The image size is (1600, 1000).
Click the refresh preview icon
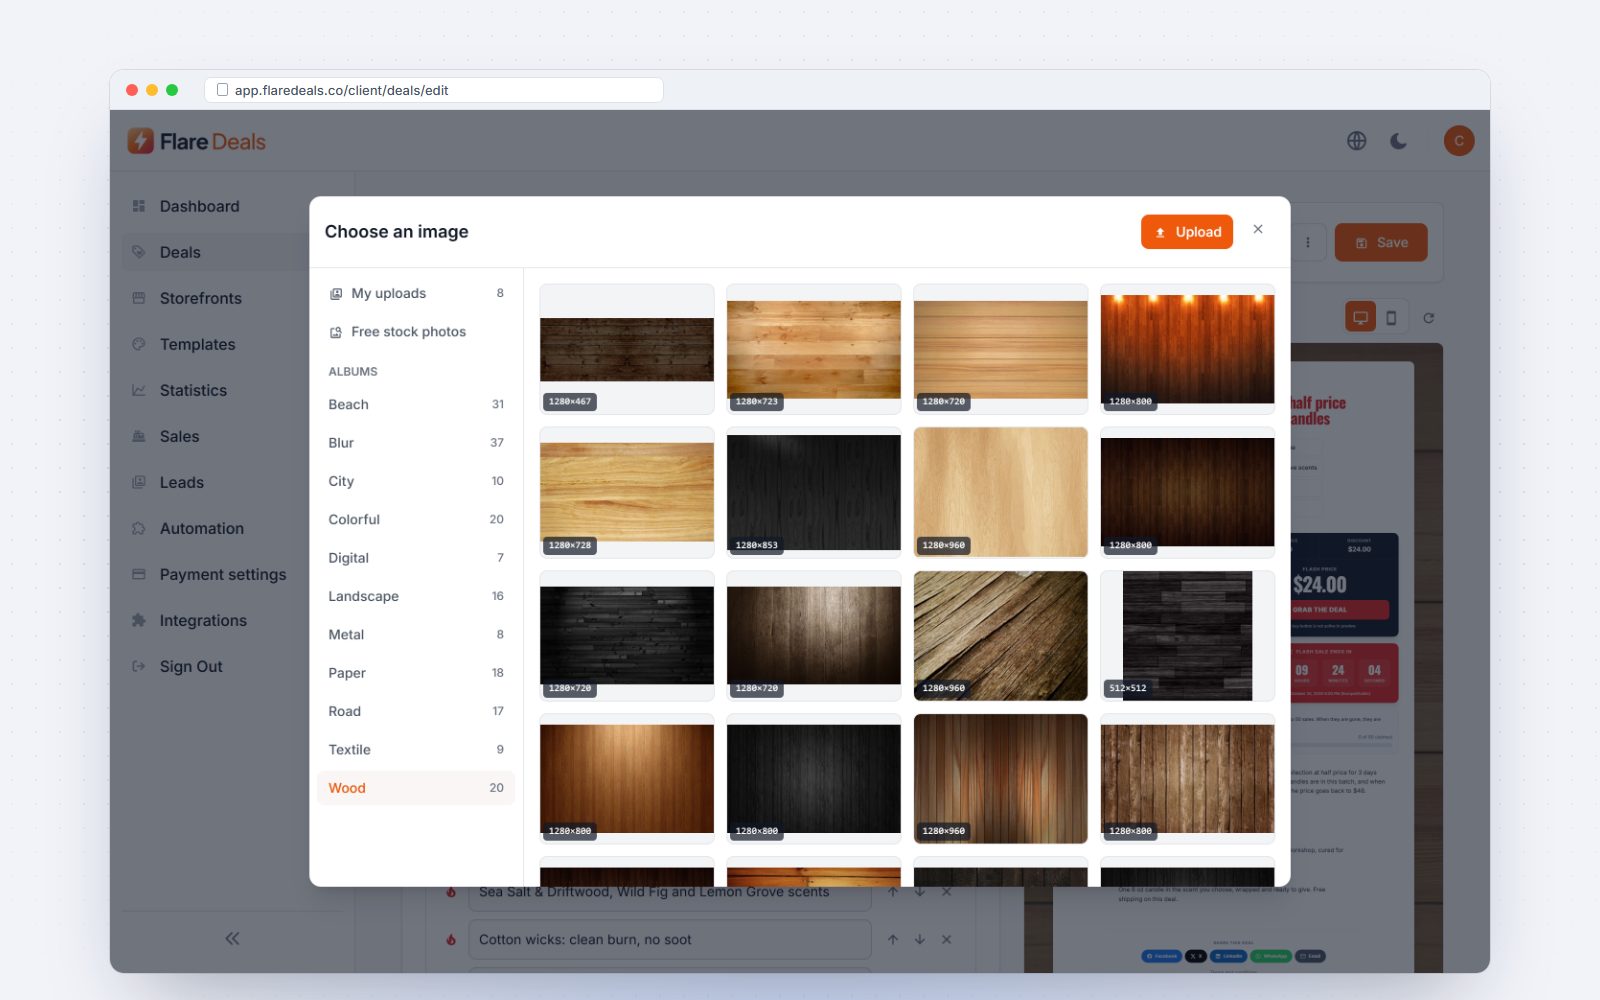[x=1429, y=318]
